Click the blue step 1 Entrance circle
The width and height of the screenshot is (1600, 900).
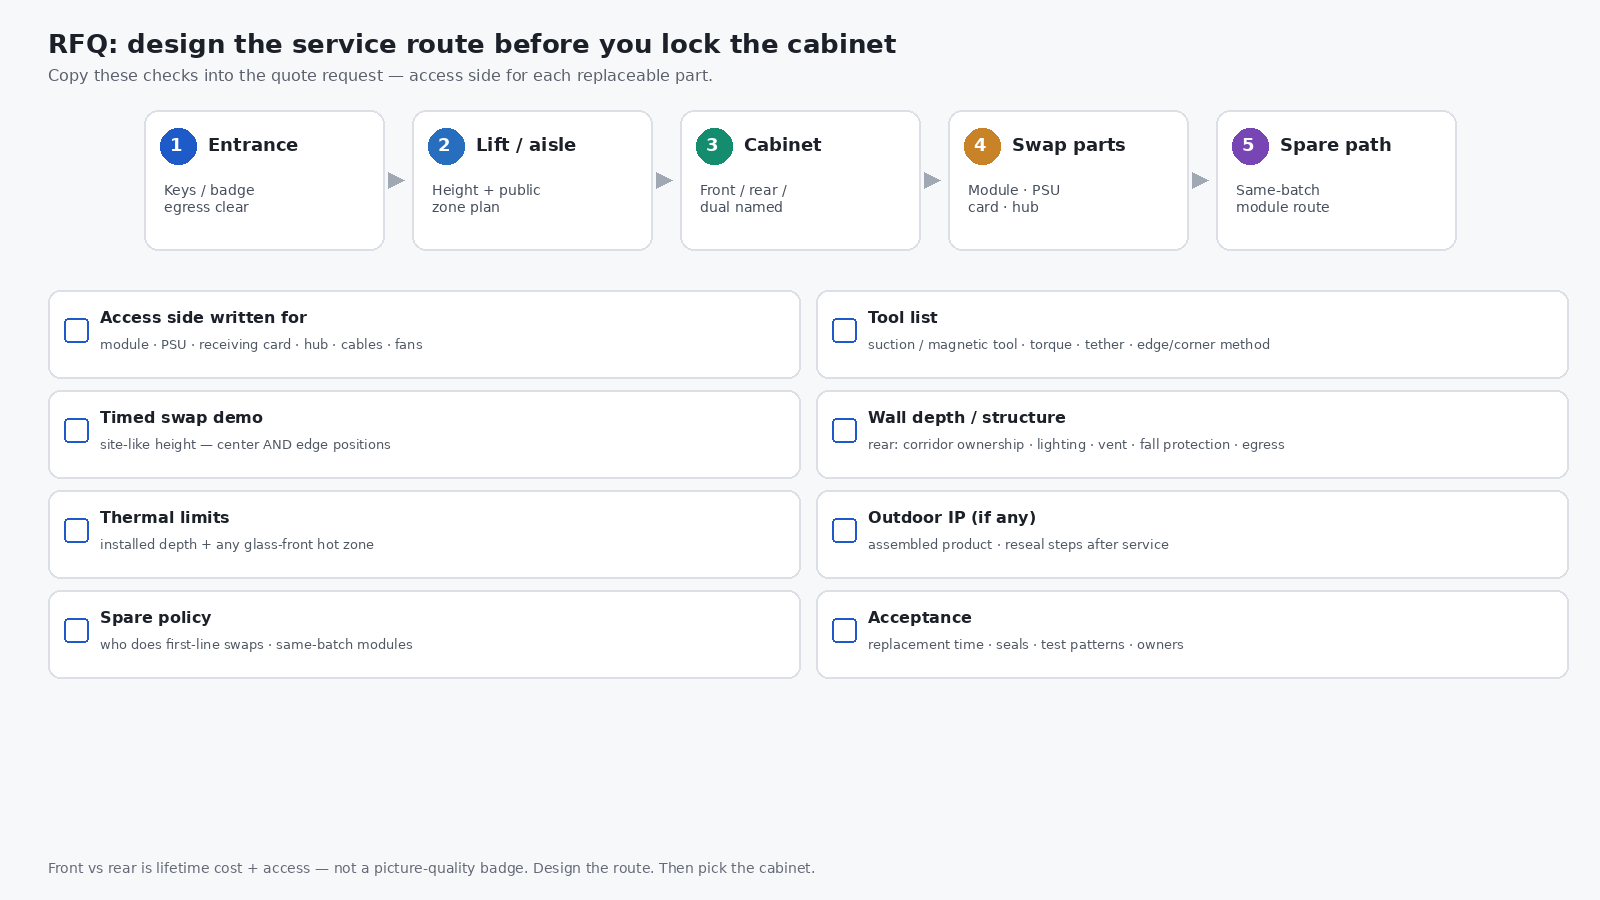click(x=178, y=146)
